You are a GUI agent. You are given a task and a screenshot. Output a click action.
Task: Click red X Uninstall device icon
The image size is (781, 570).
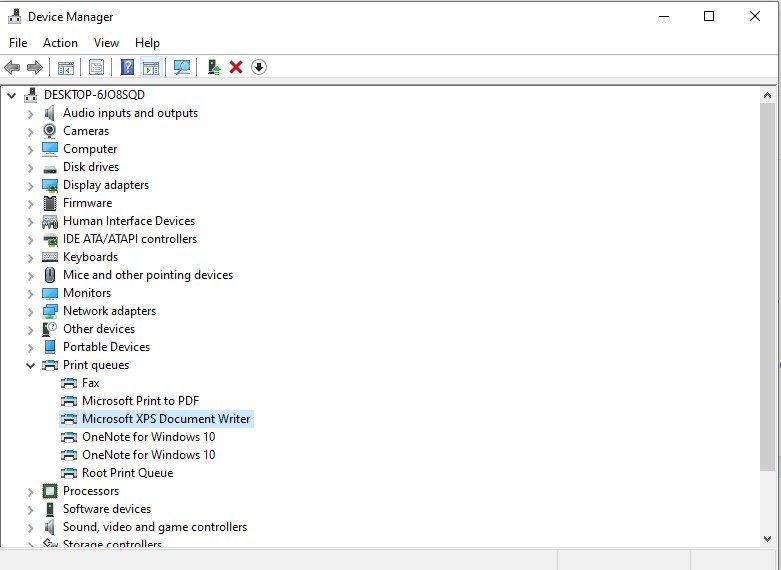coord(236,67)
